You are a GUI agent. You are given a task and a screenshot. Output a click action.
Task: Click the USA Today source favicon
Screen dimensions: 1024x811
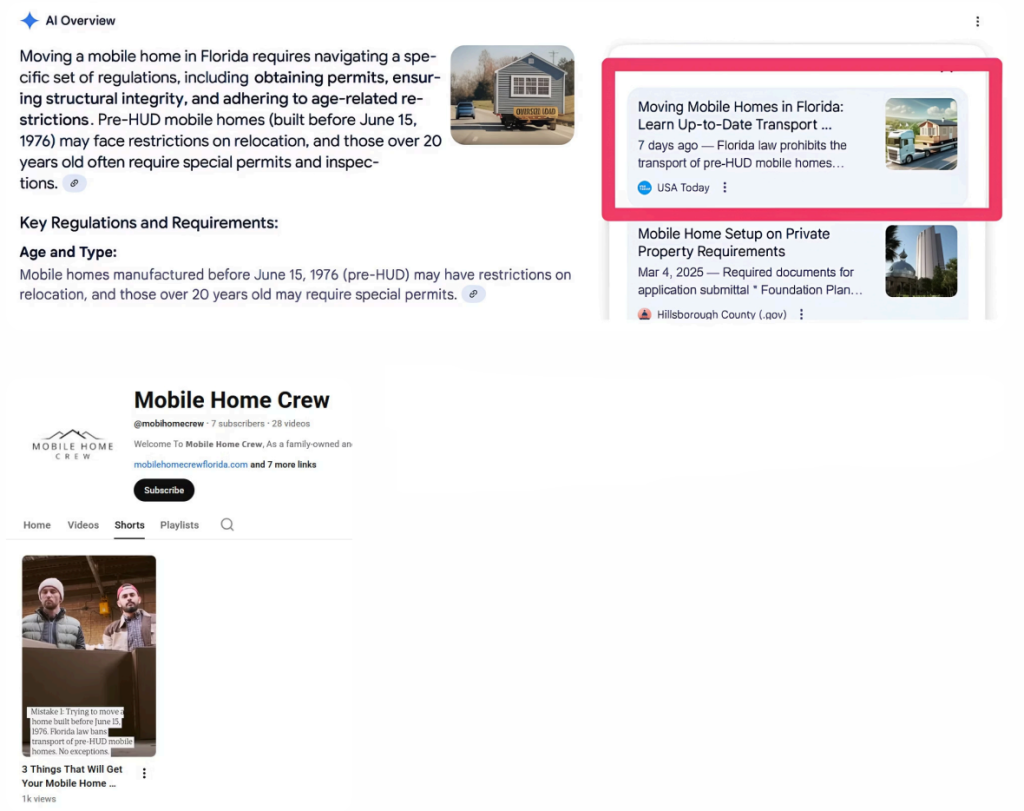[x=645, y=187]
